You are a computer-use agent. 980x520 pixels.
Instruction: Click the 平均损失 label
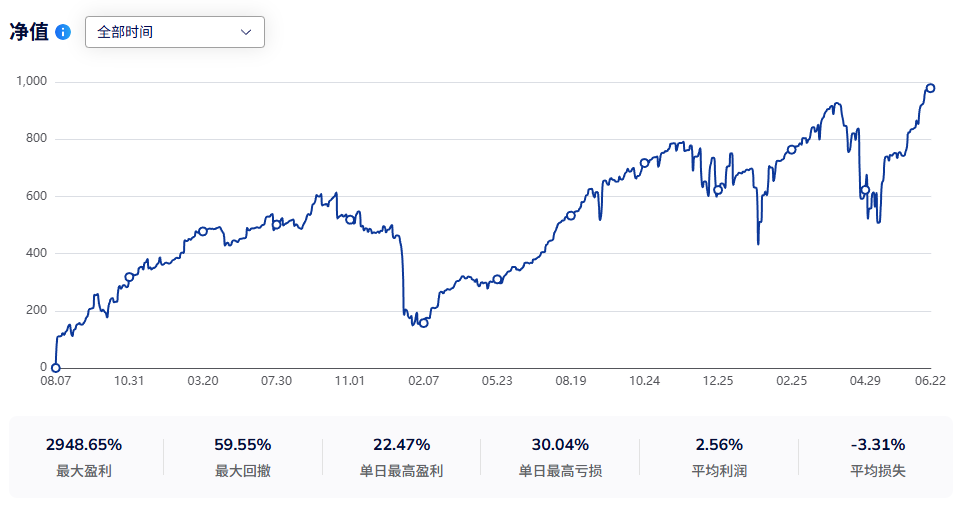click(x=878, y=471)
